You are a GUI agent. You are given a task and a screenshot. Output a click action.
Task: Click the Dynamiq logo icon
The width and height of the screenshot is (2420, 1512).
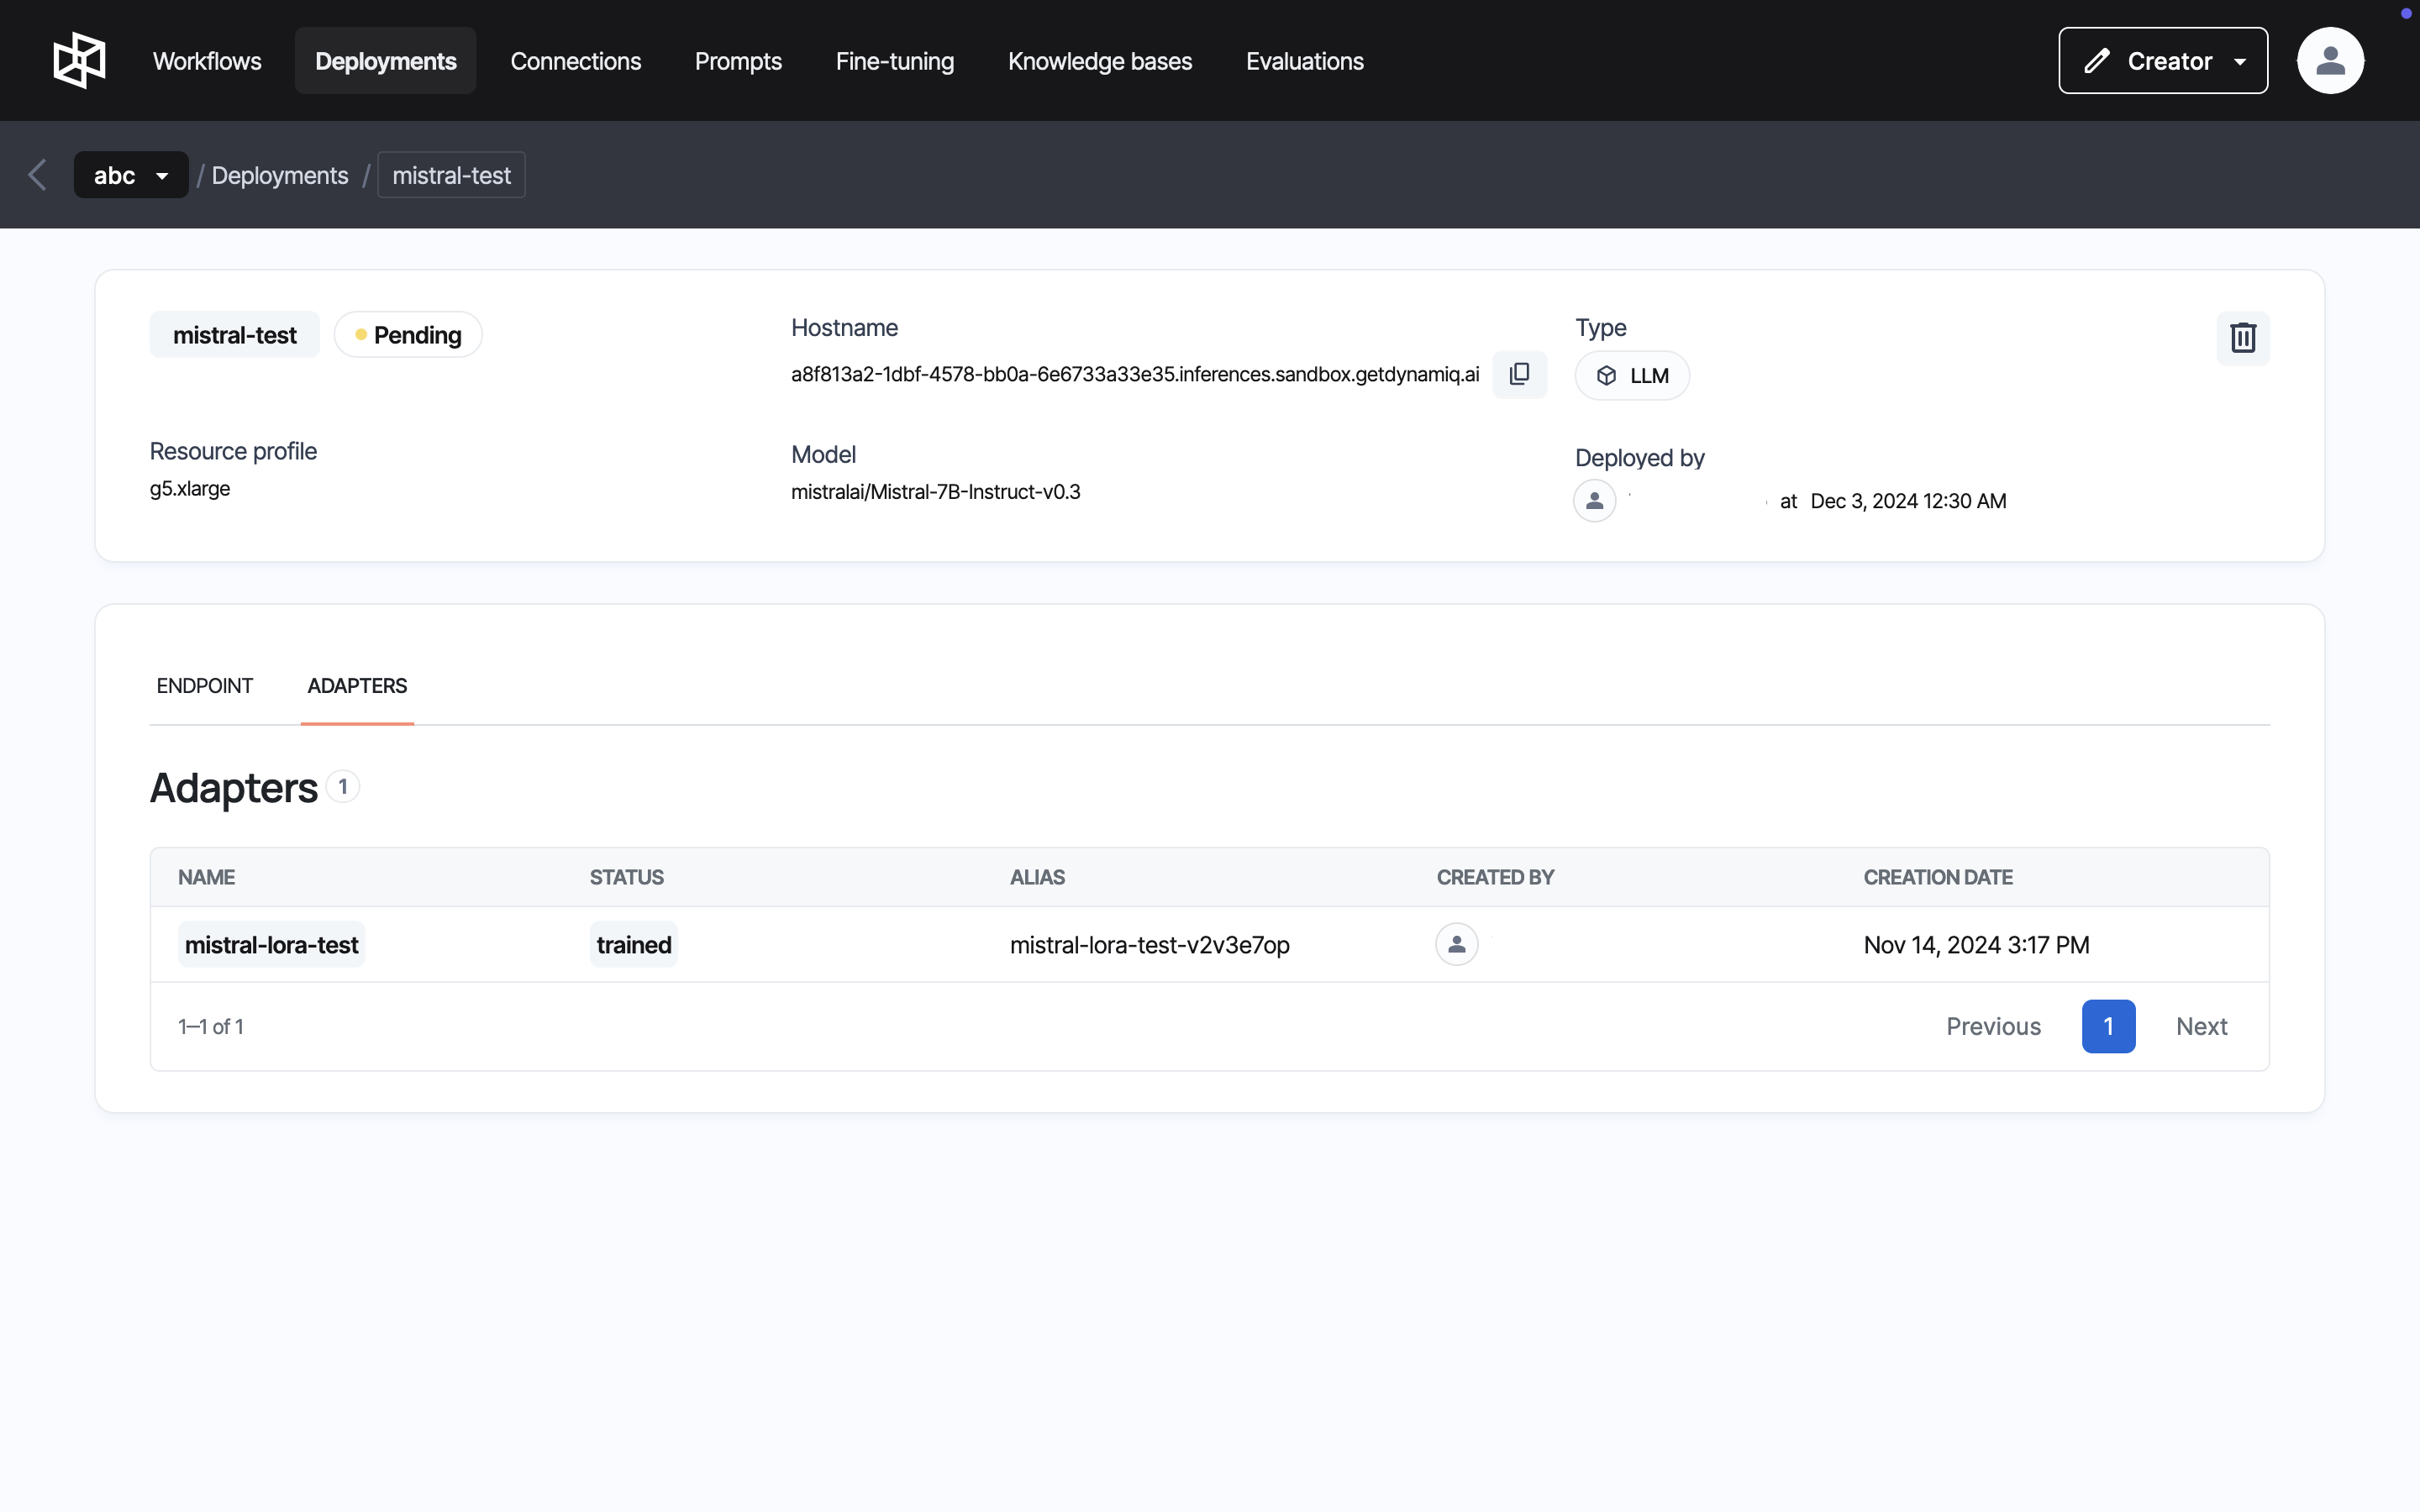pos(79,61)
